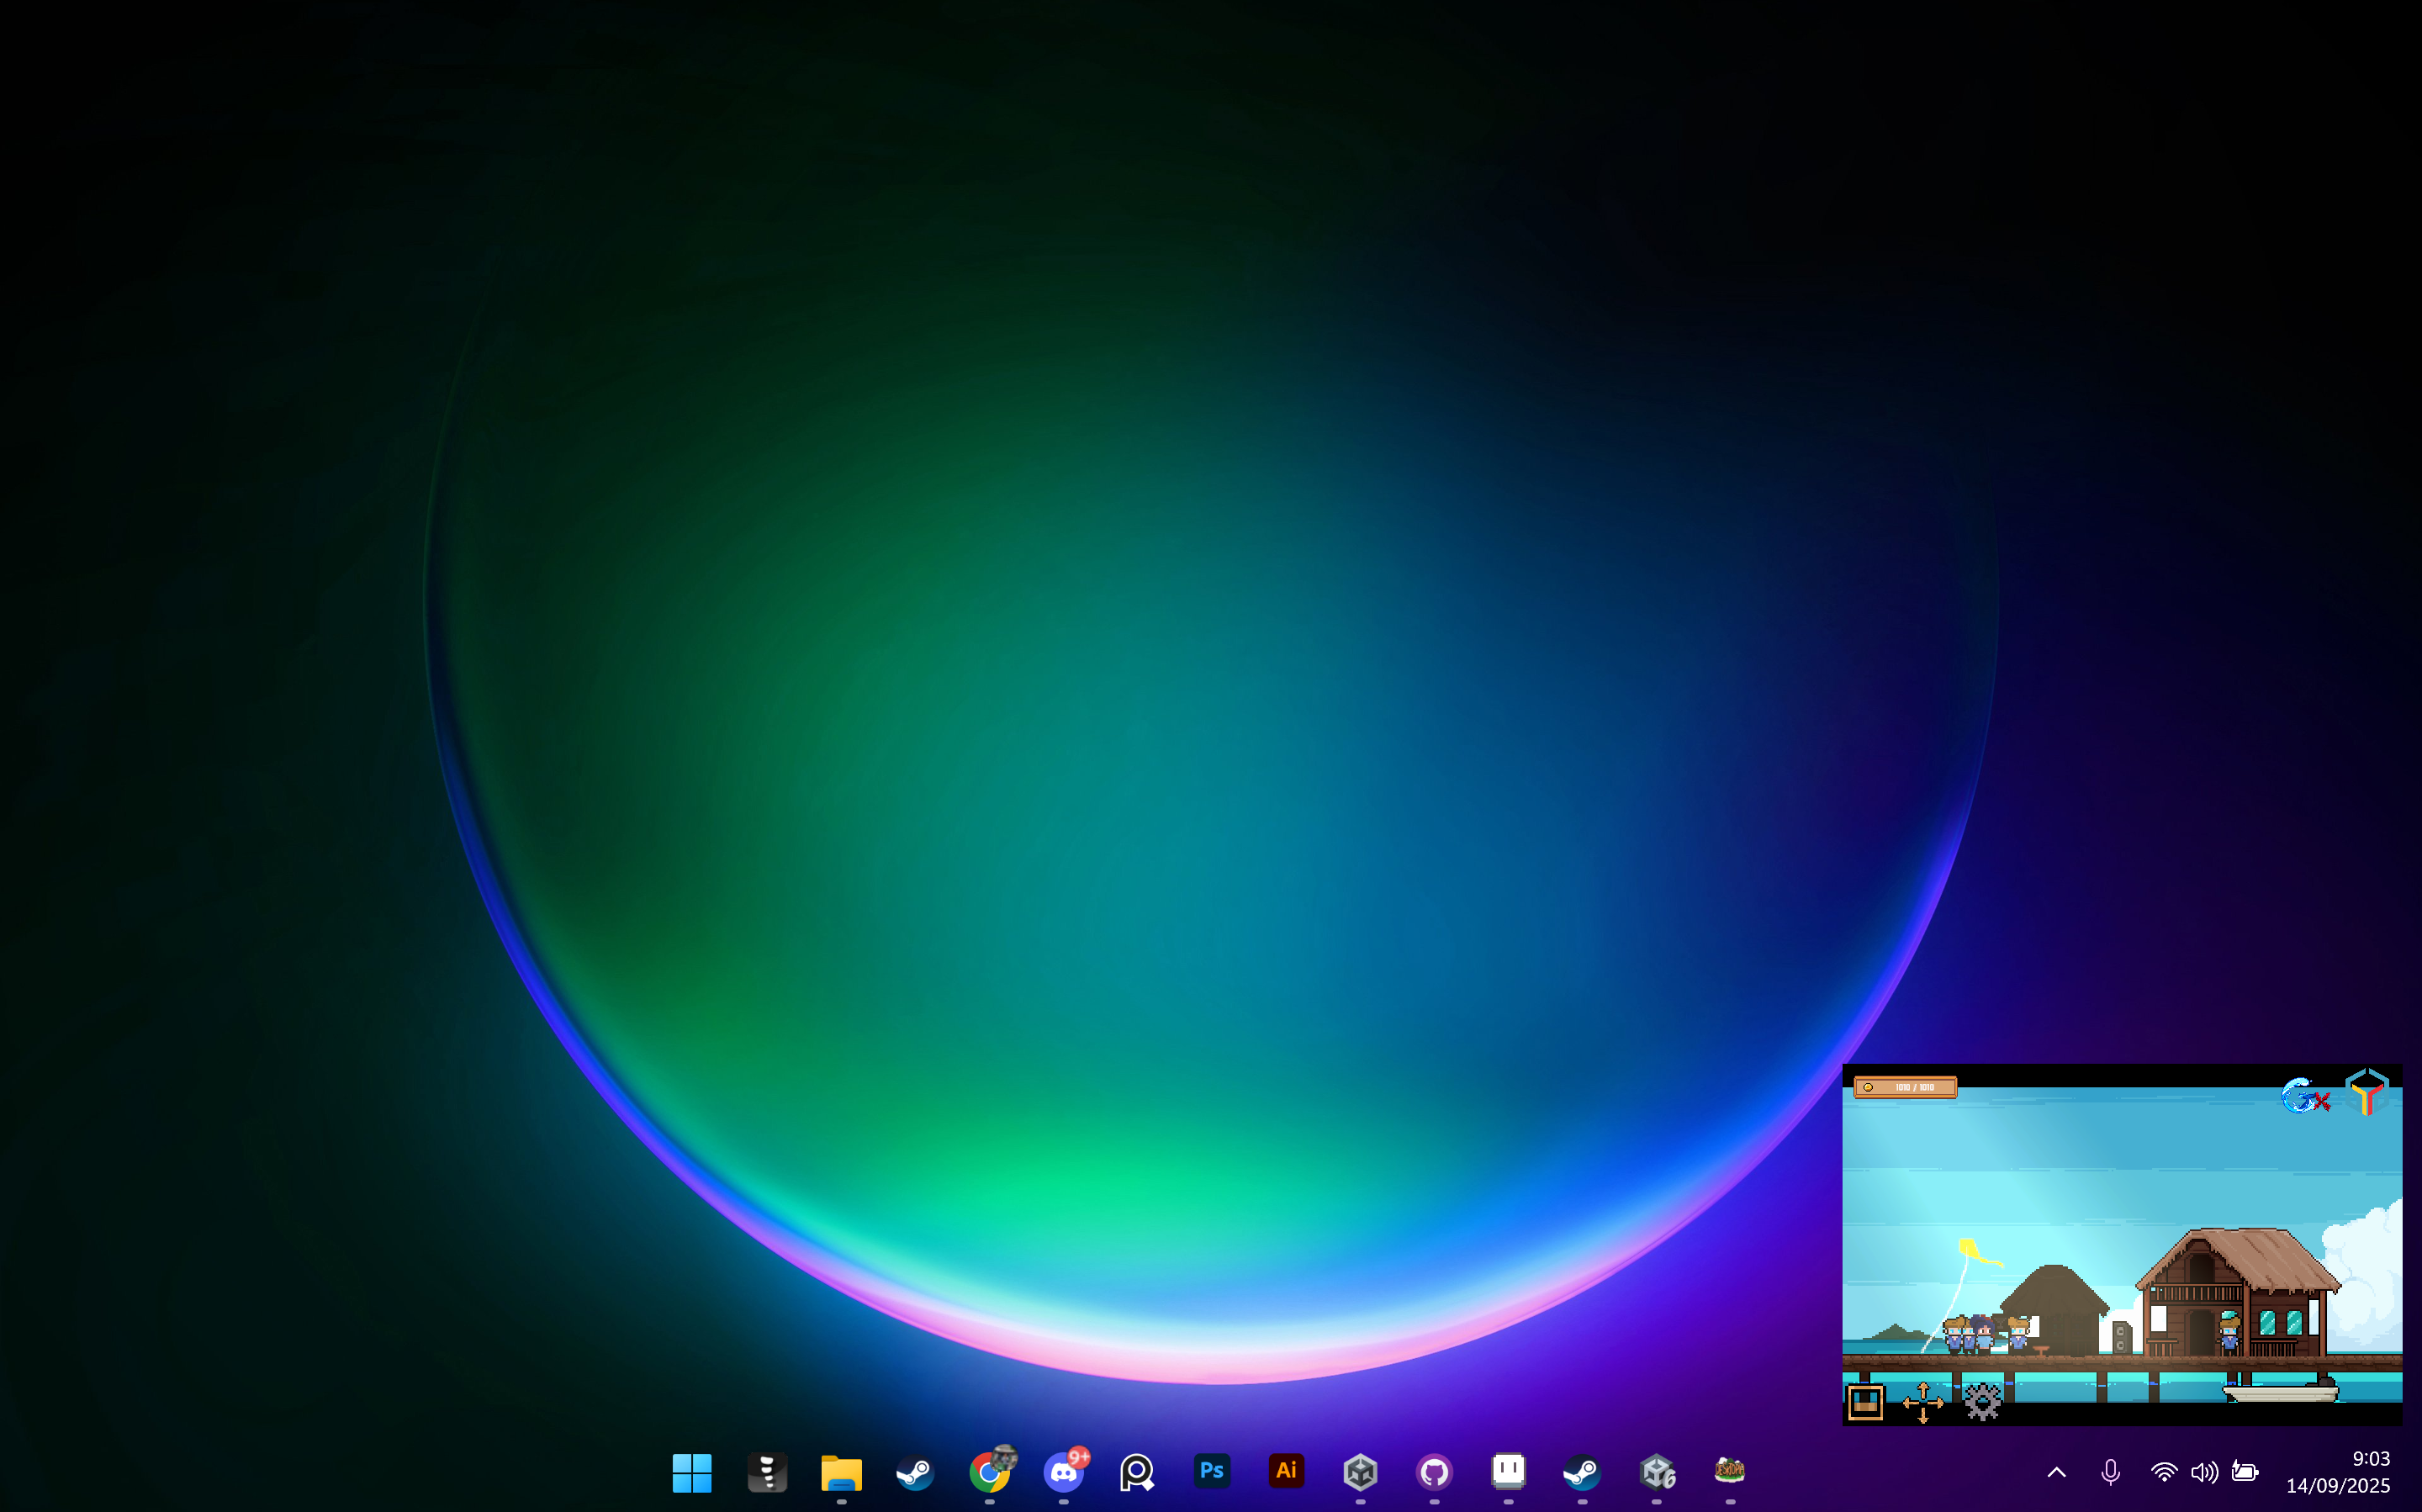Click the four-arrow move icon

click(1922, 1402)
